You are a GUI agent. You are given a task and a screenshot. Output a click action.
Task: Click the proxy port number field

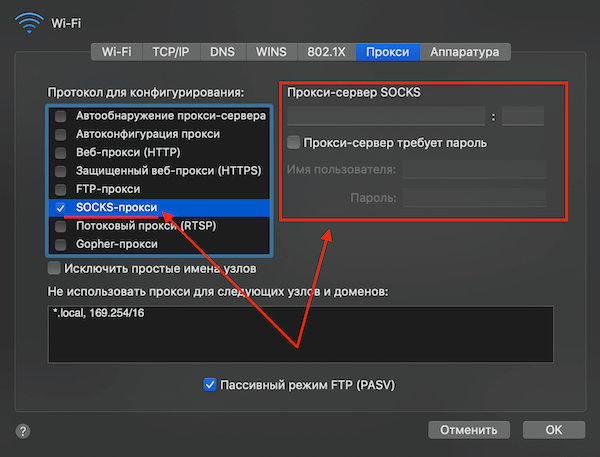tap(522, 116)
